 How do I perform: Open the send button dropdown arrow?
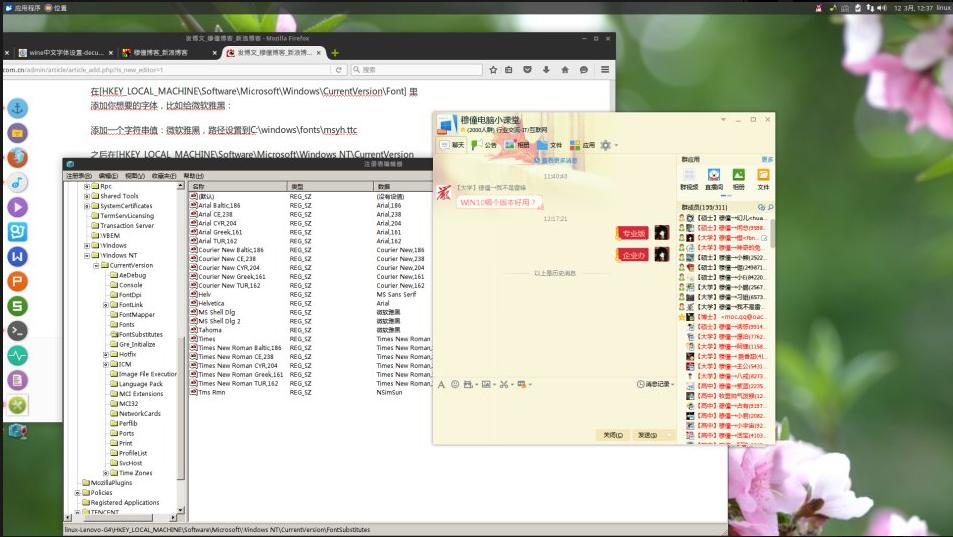669,435
